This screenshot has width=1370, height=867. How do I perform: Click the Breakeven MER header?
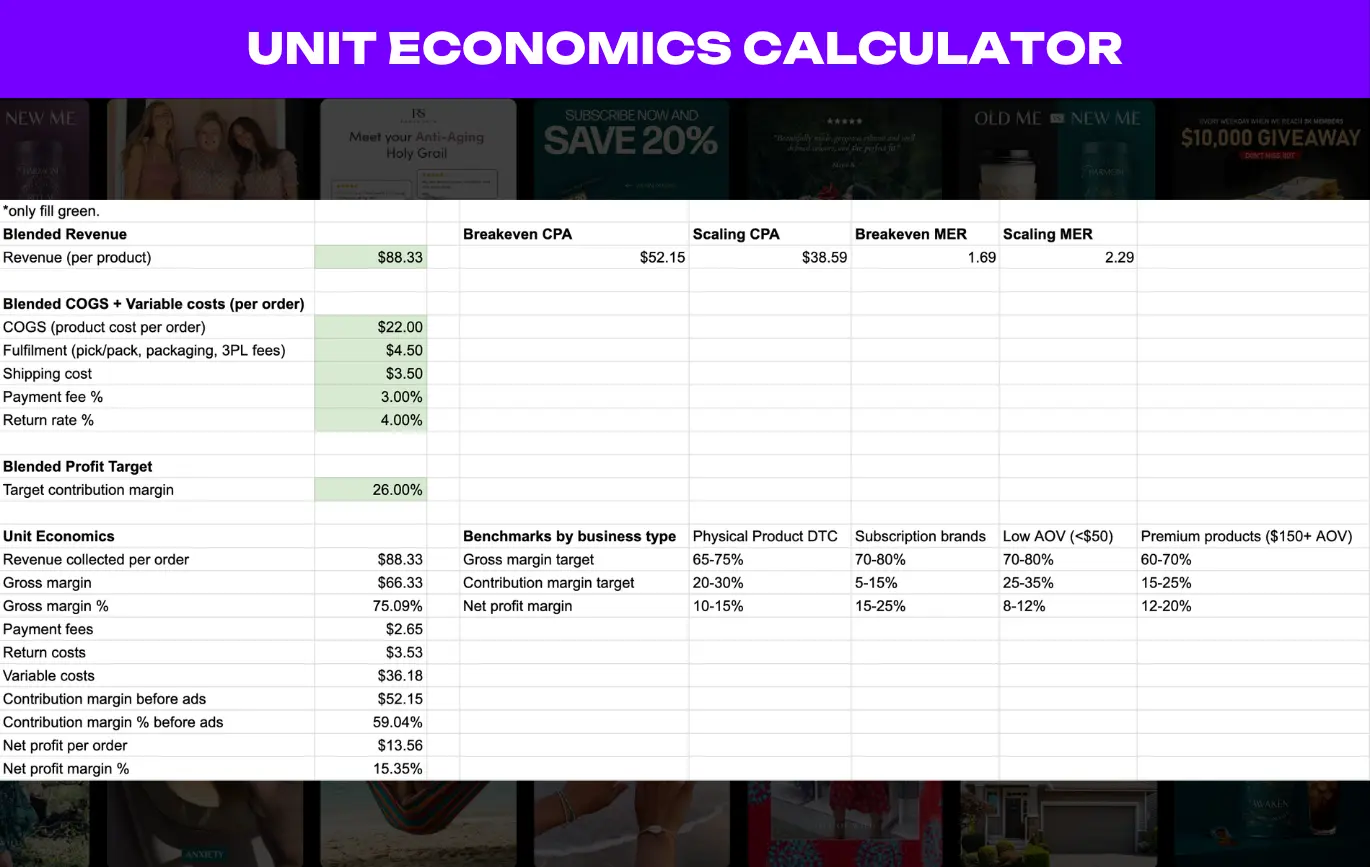coord(911,234)
